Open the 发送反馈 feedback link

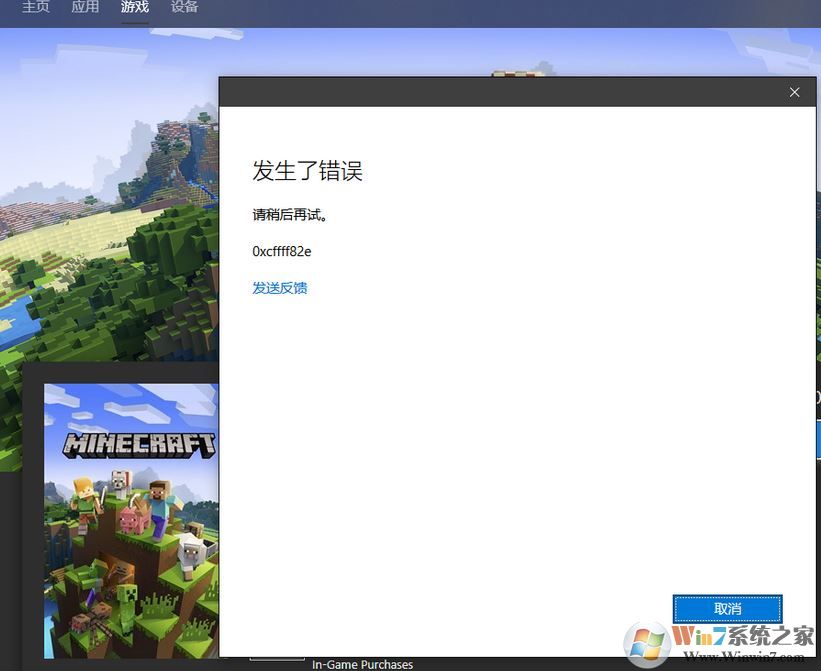(279, 288)
